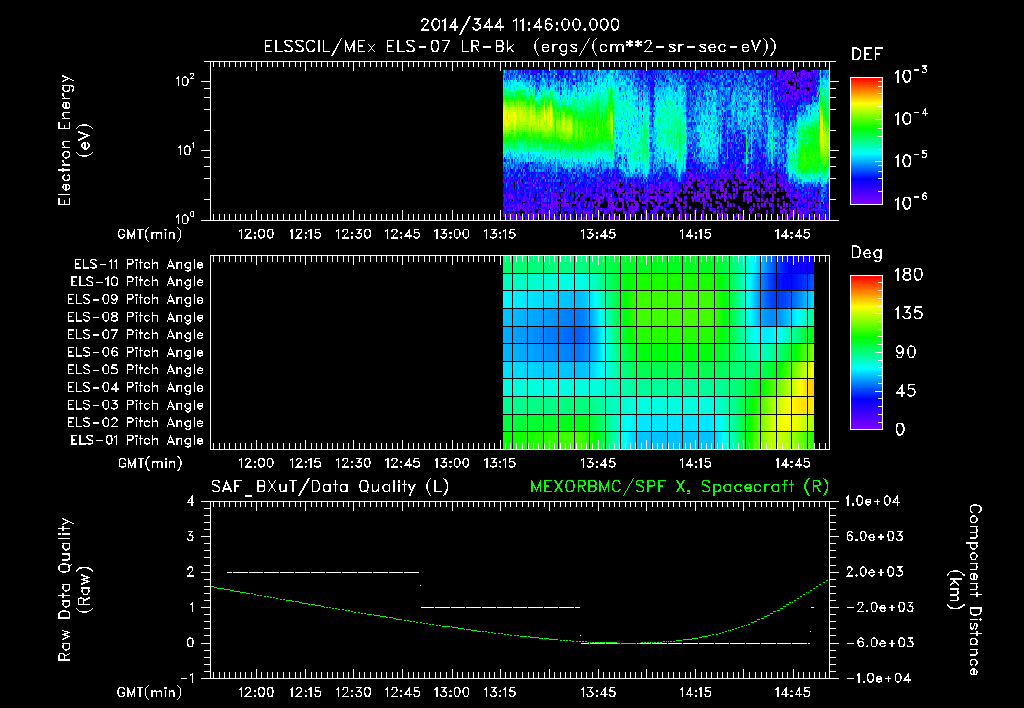Viewport: 1024px width, 708px height.
Task: Click the Deg pitch angle color bar
Action: coord(866,352)
